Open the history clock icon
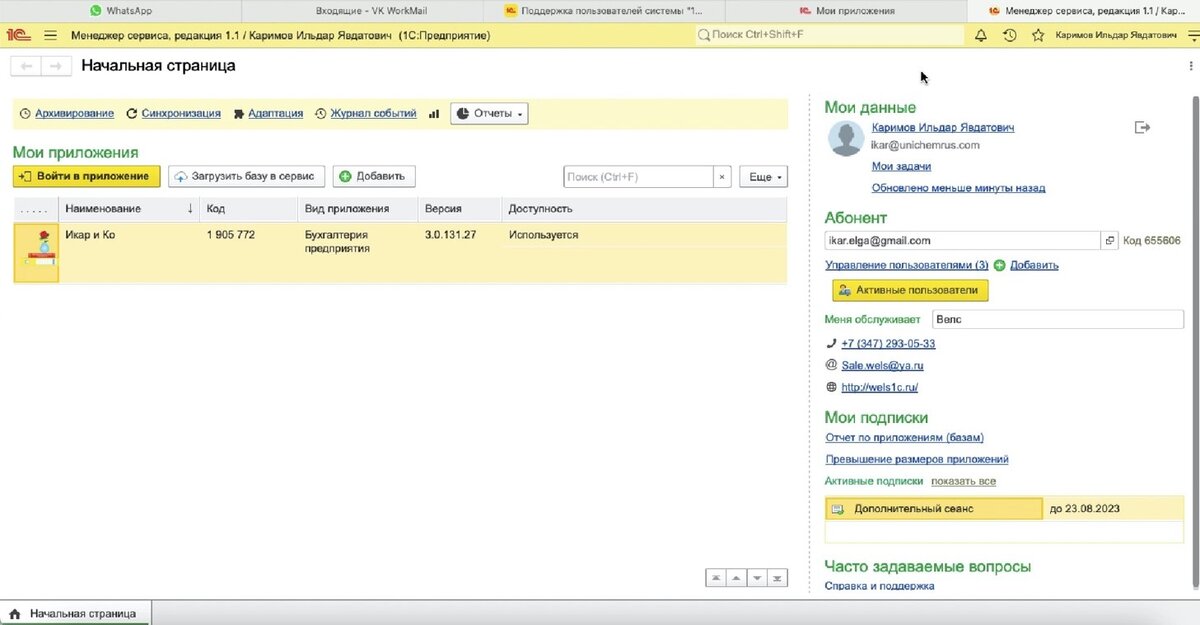The image size is (1200, 625). click(1010, 35)
